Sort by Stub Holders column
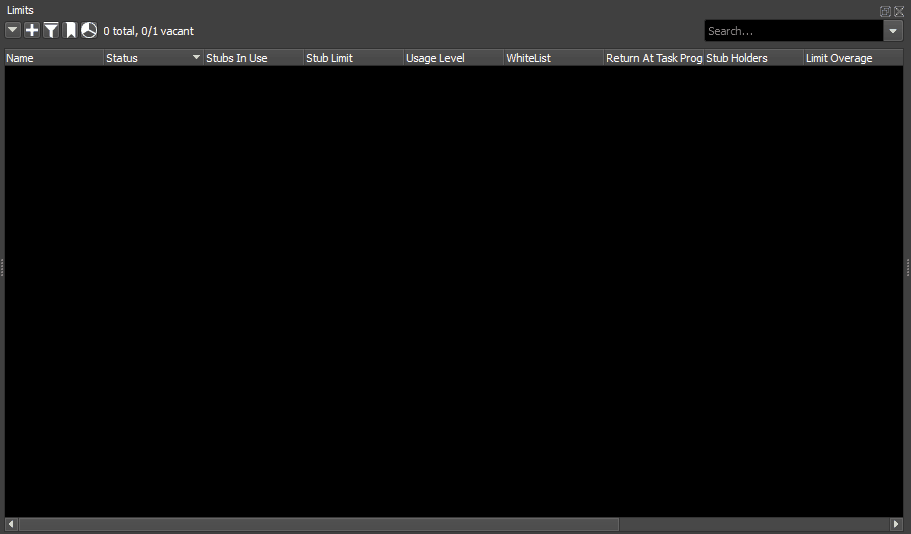The image size is (911, 534). (754, 58)
